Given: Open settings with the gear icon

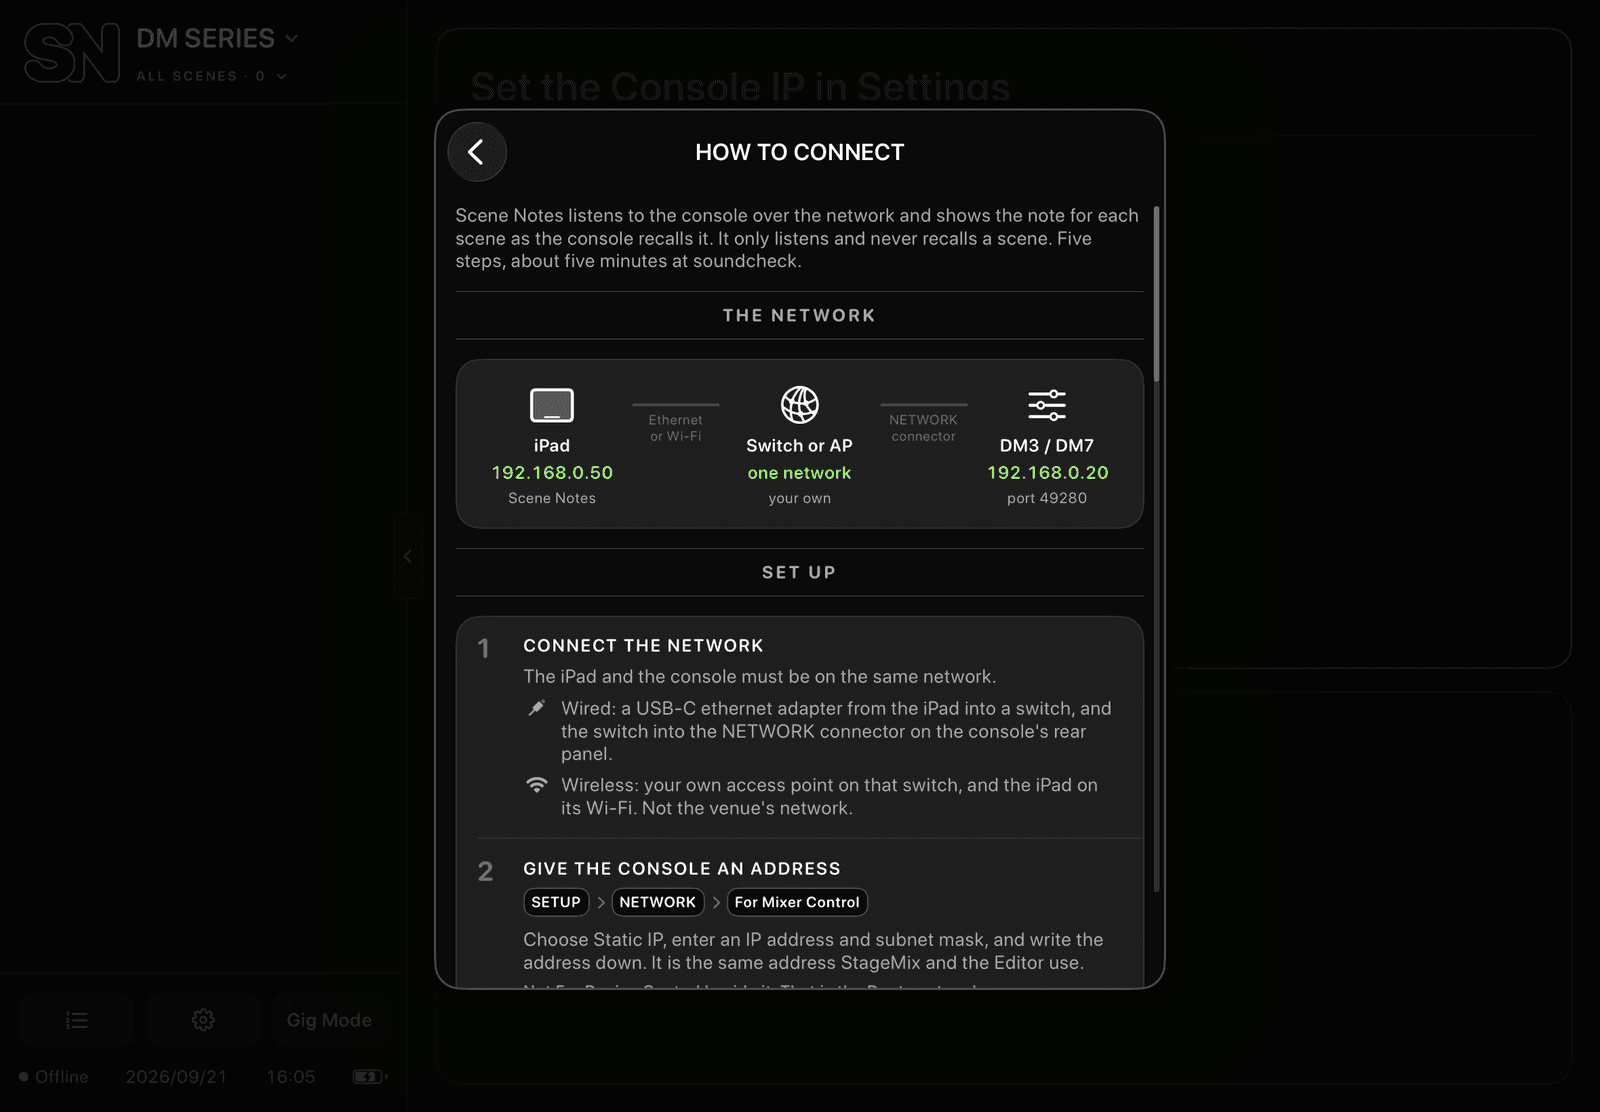Looking at the screenshot, I should coord(203,1020).
